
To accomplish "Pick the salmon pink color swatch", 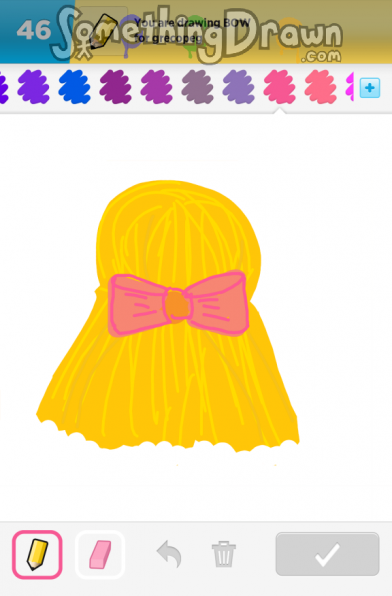I will pos(321,87).
